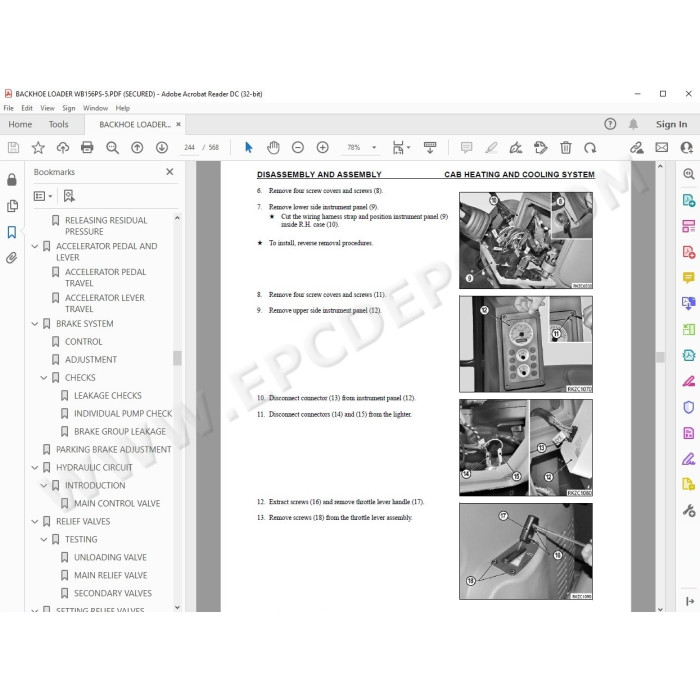
Task: Click the document vertical scrollbar thumb
Action: [660, 357]
